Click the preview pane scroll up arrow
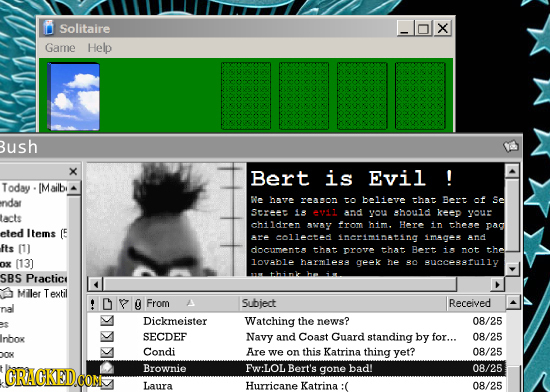550x392 pixels. click(512, 171)
